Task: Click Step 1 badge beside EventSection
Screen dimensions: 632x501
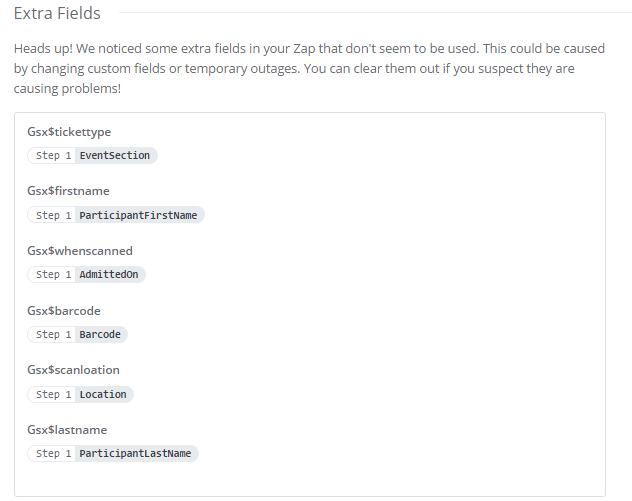Action: coord(53,156)
